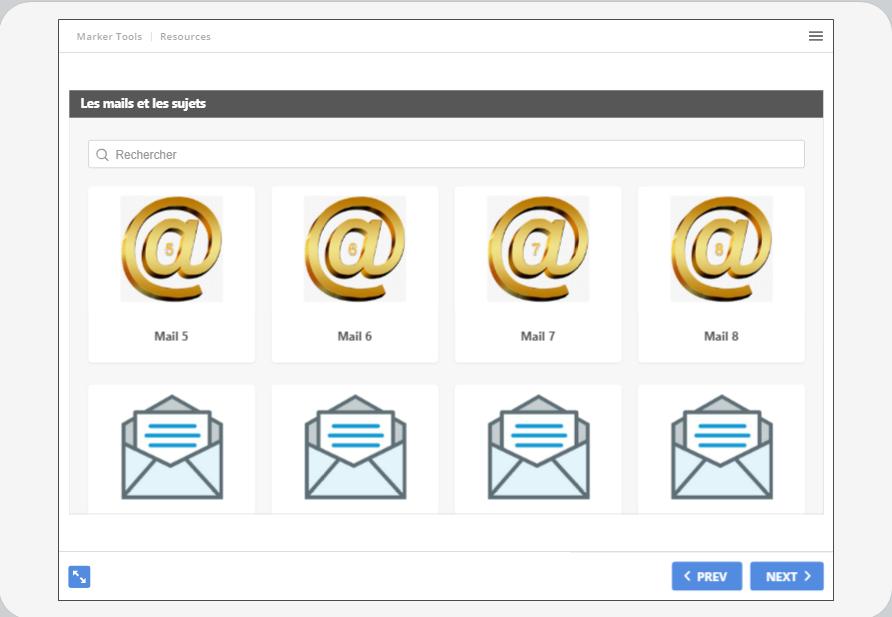This screenshot has height=617, width=892.
Task: Click the Mail 6 label
Action: point(355,336)
